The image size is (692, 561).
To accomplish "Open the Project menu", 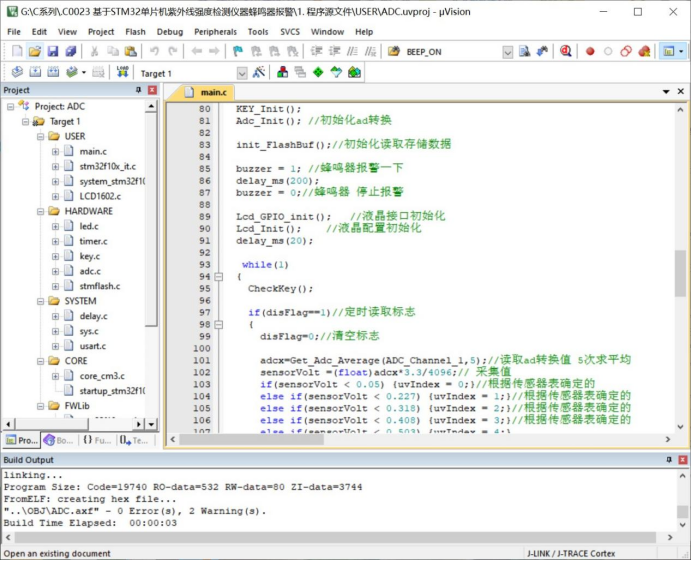I will [101, 32].
